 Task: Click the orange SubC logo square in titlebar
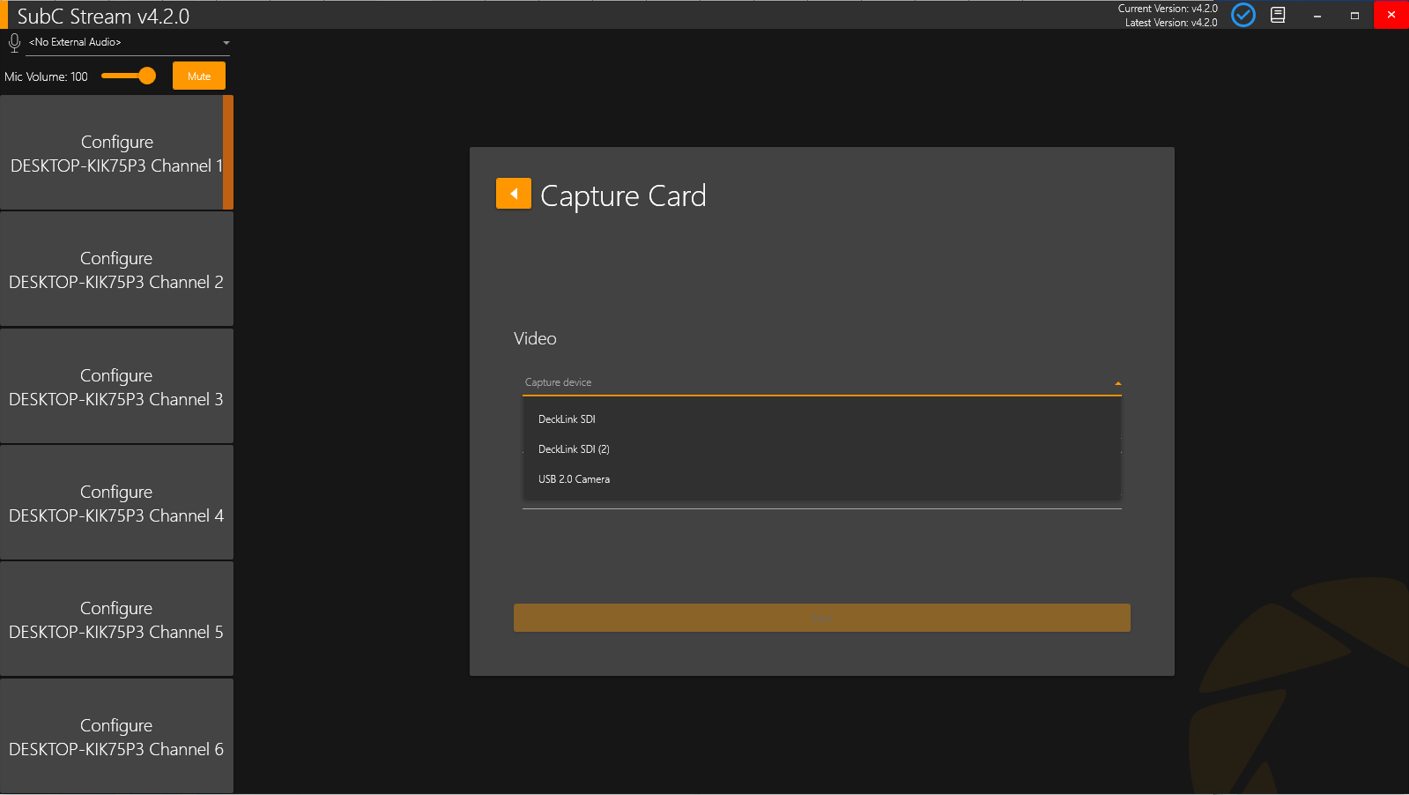pos(5,15)
